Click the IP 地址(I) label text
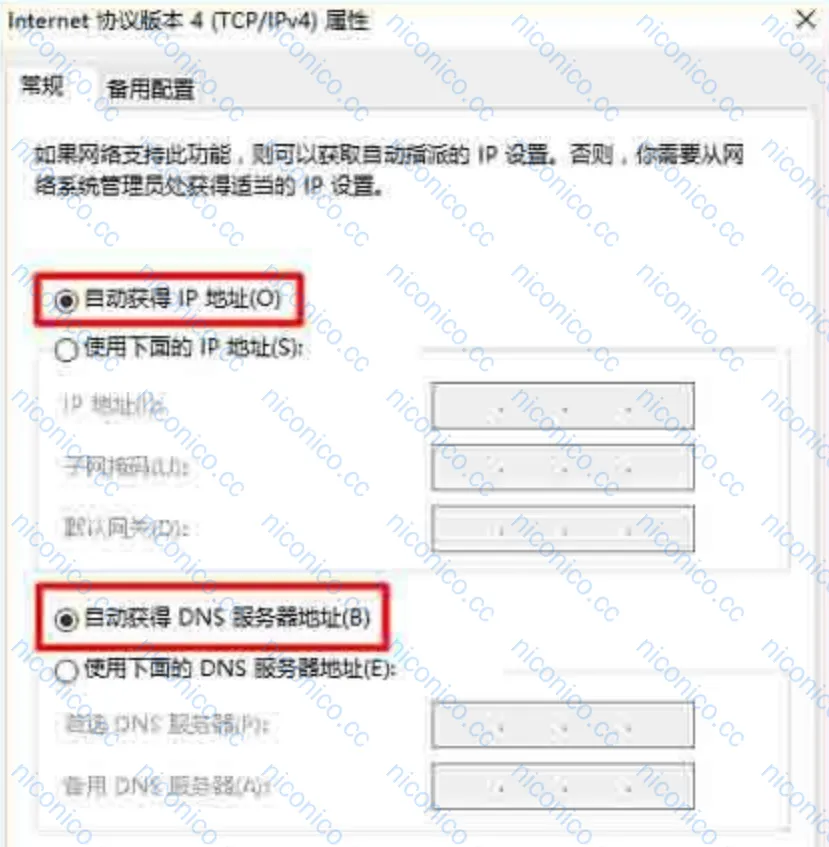 [113, 404]
